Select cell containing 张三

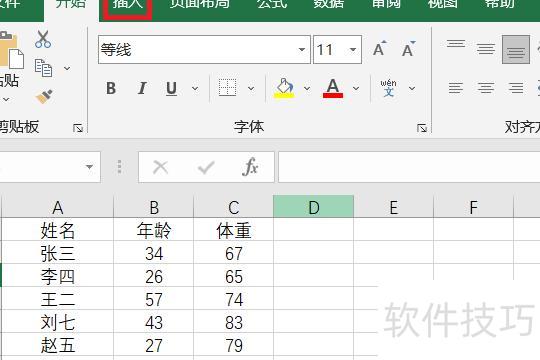click(x=58, y=253)
